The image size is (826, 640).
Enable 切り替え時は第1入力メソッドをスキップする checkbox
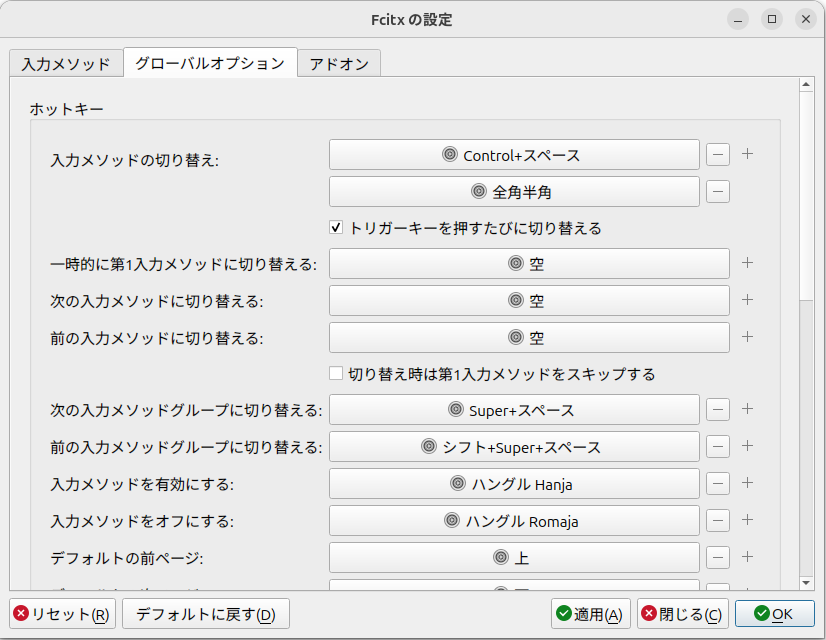click(x=337, y=374)
